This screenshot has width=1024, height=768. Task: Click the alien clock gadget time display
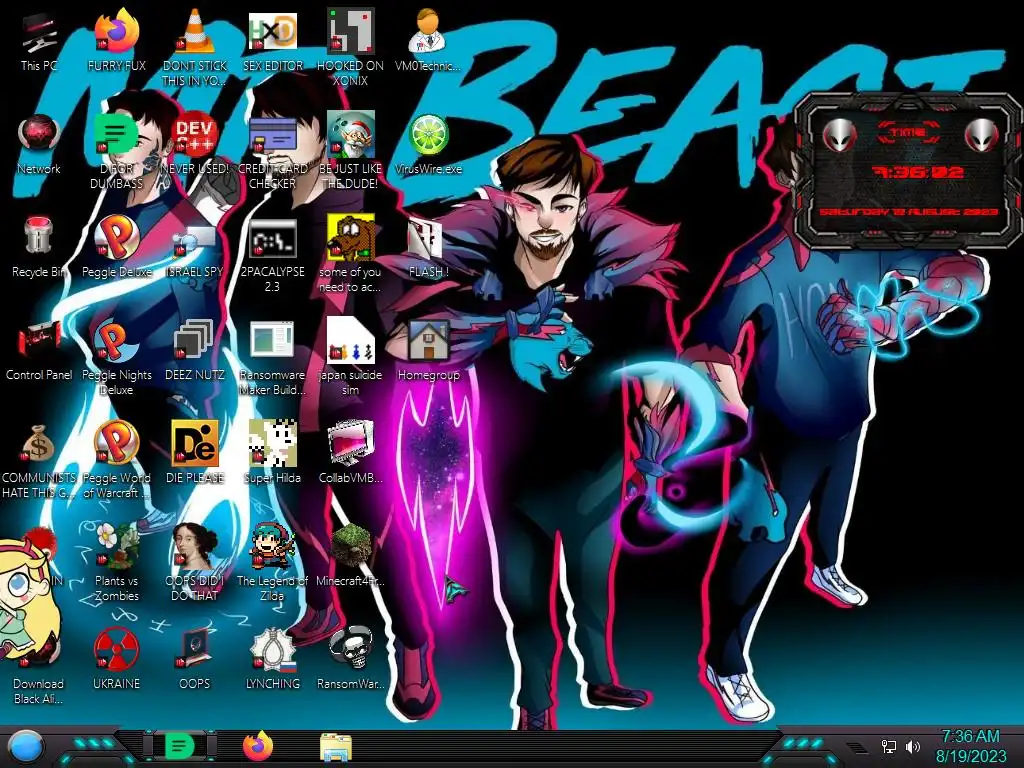(x=918, y=172)
